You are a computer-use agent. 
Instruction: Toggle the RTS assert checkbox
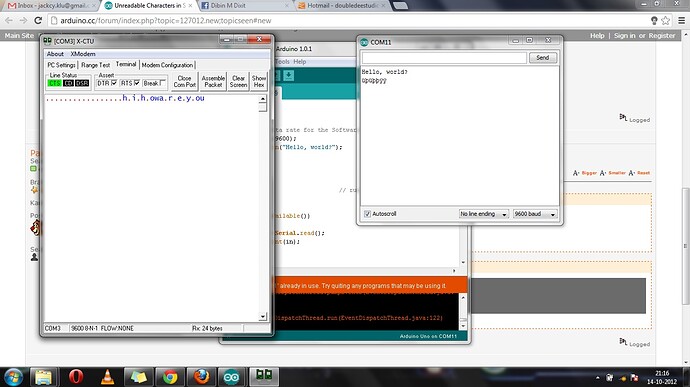coord(137,83)
